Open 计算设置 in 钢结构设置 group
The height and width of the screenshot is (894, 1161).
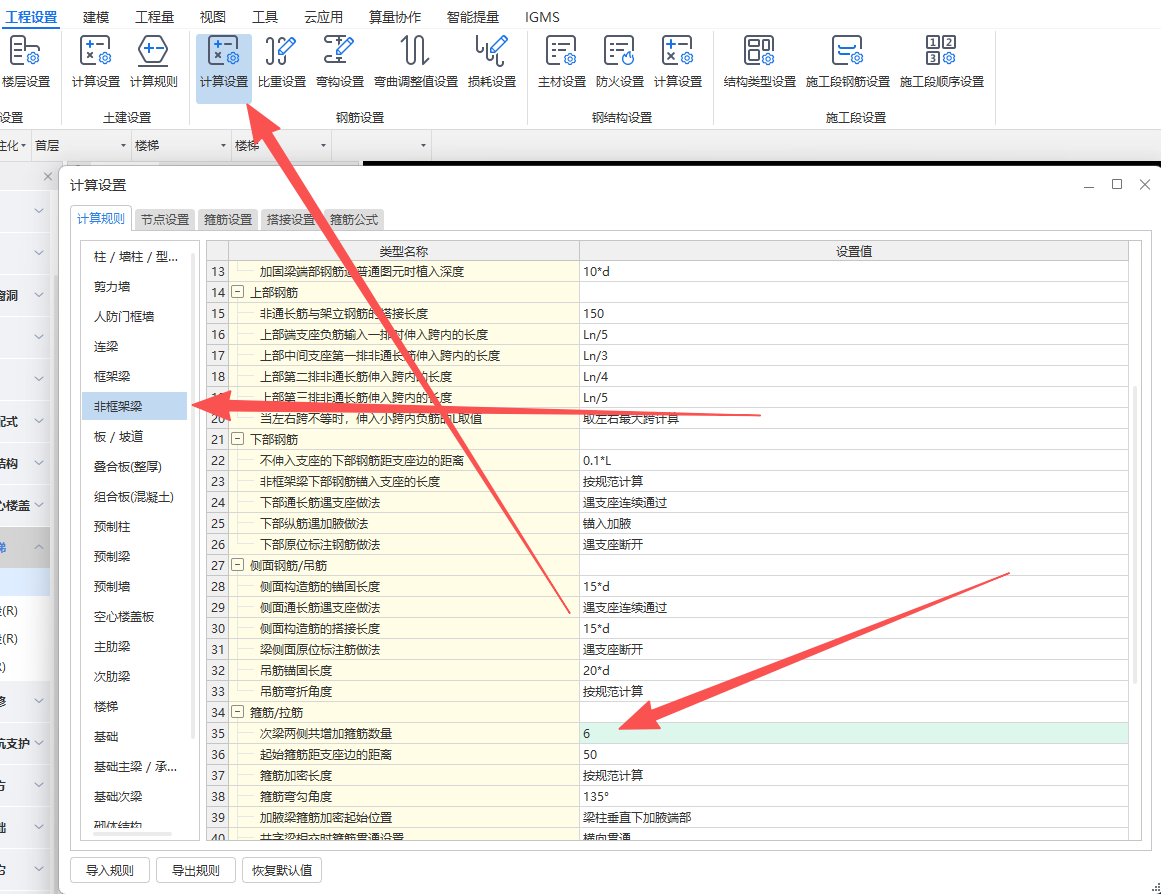677,62
